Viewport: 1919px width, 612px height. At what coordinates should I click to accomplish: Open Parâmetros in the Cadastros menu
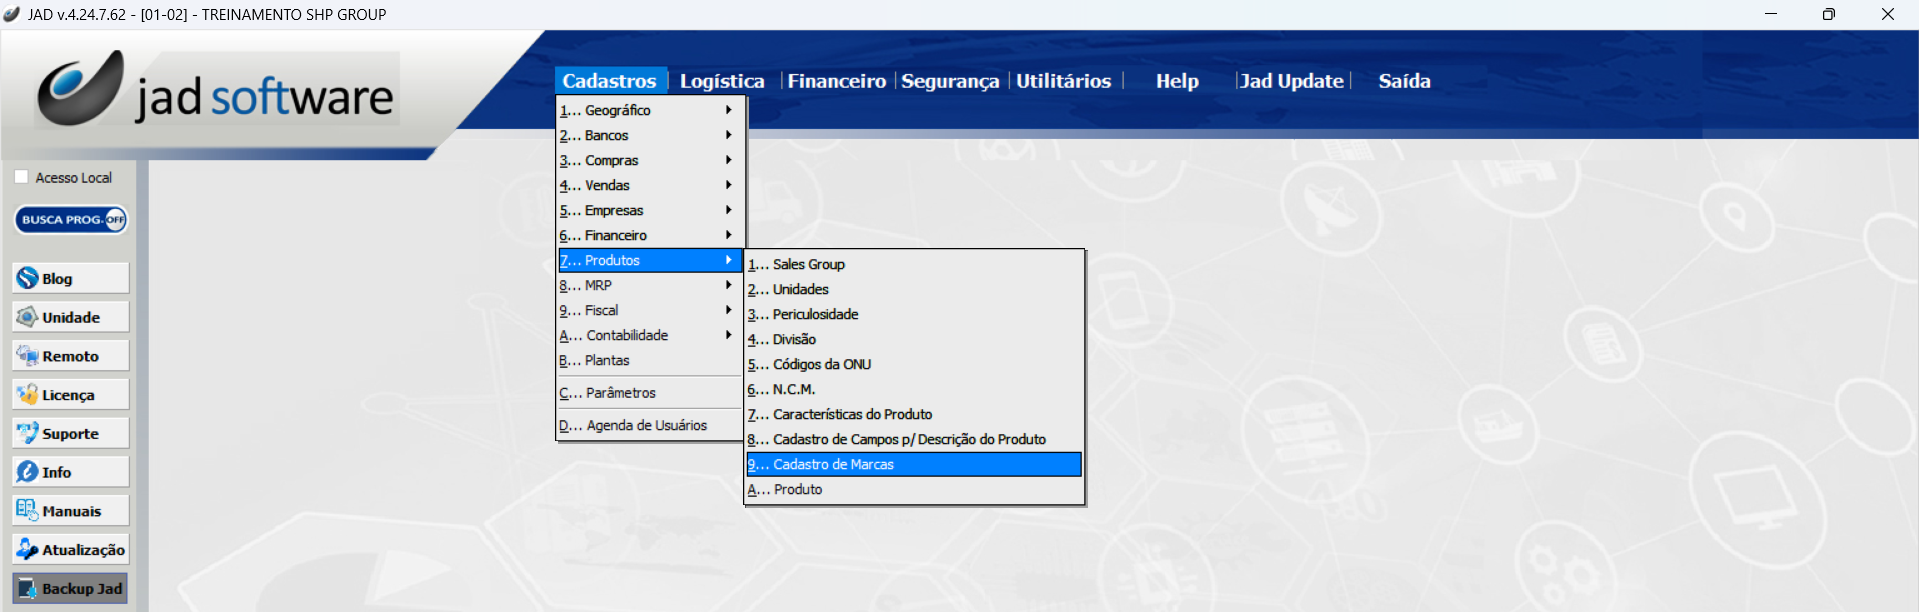[620, 394]
